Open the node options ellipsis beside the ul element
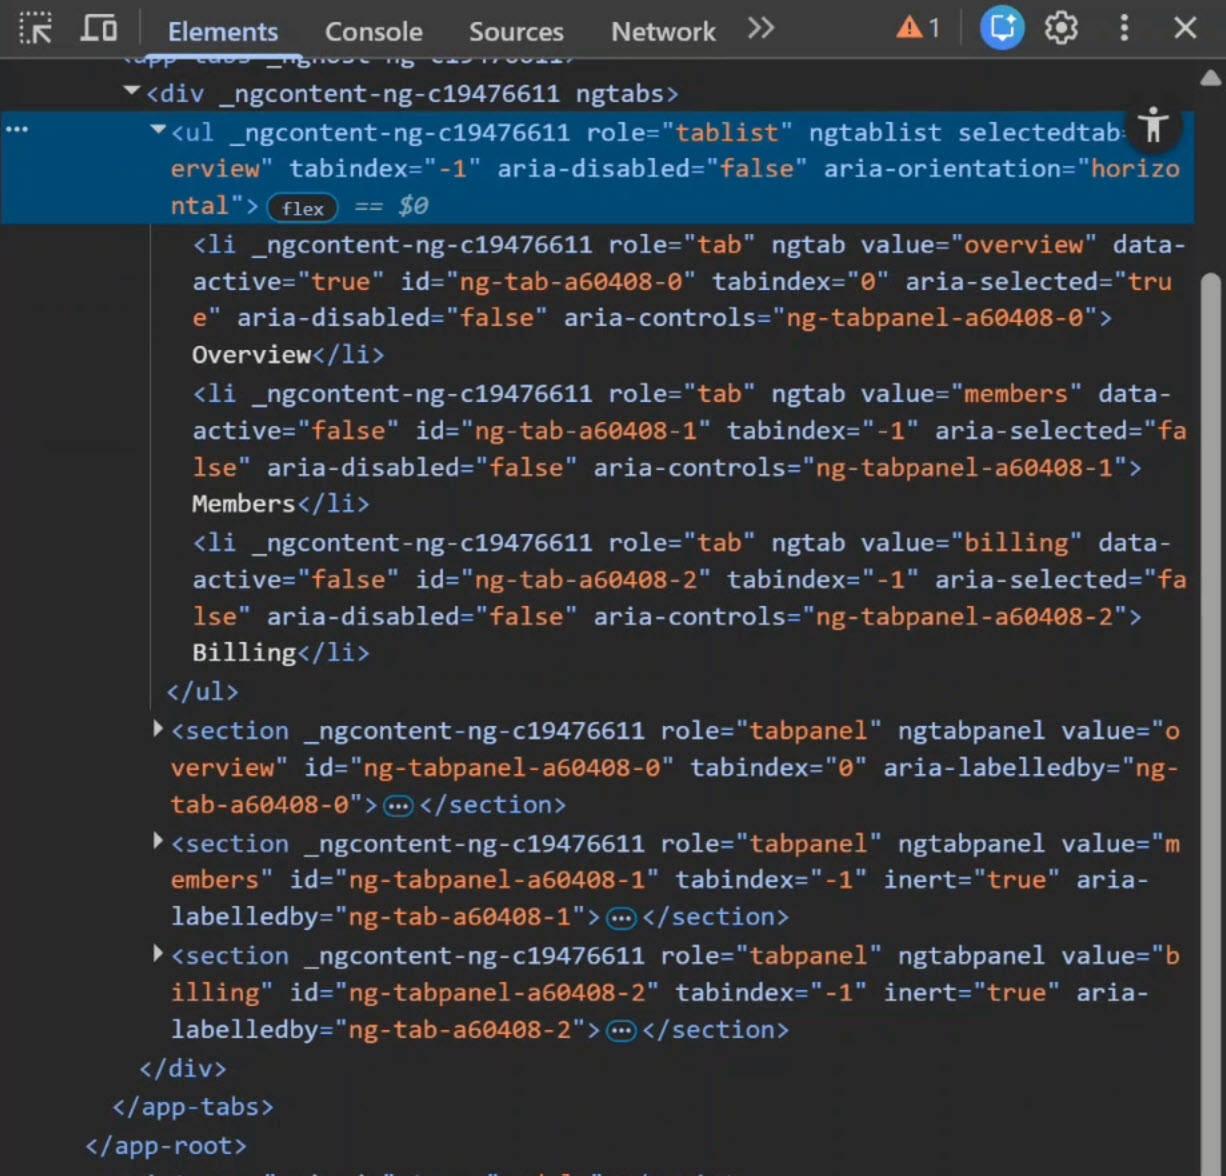Image resolution: width=1226 pixels, height=1176 pixels. pyautogui.click(x=16, y=128)
